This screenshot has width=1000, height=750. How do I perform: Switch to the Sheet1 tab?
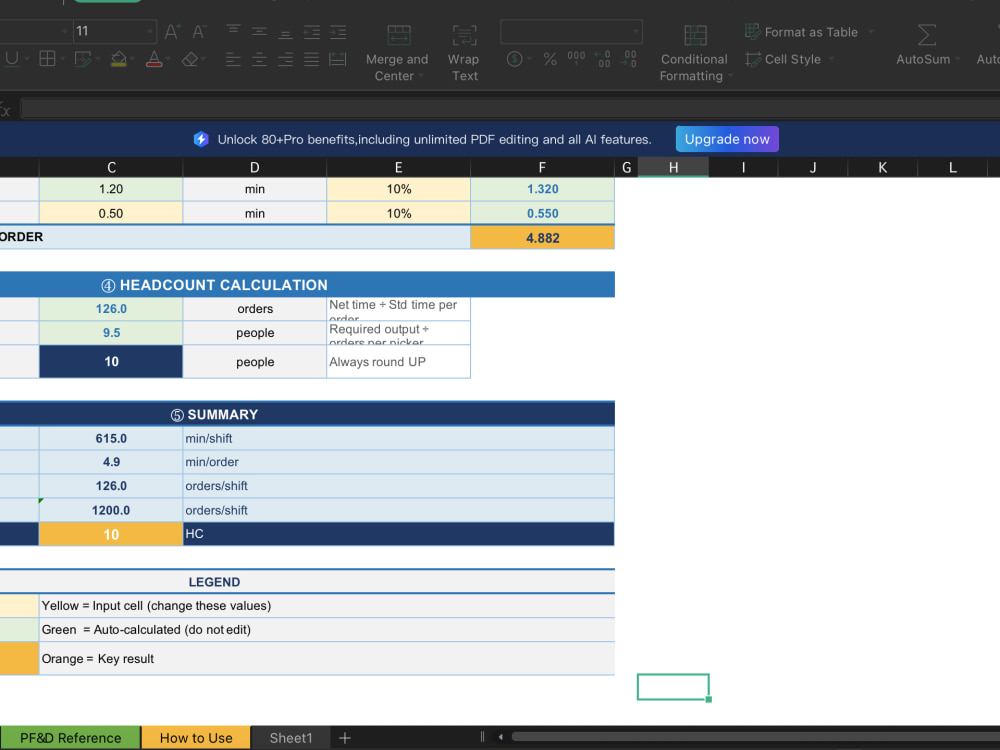(x=291, y=738)
